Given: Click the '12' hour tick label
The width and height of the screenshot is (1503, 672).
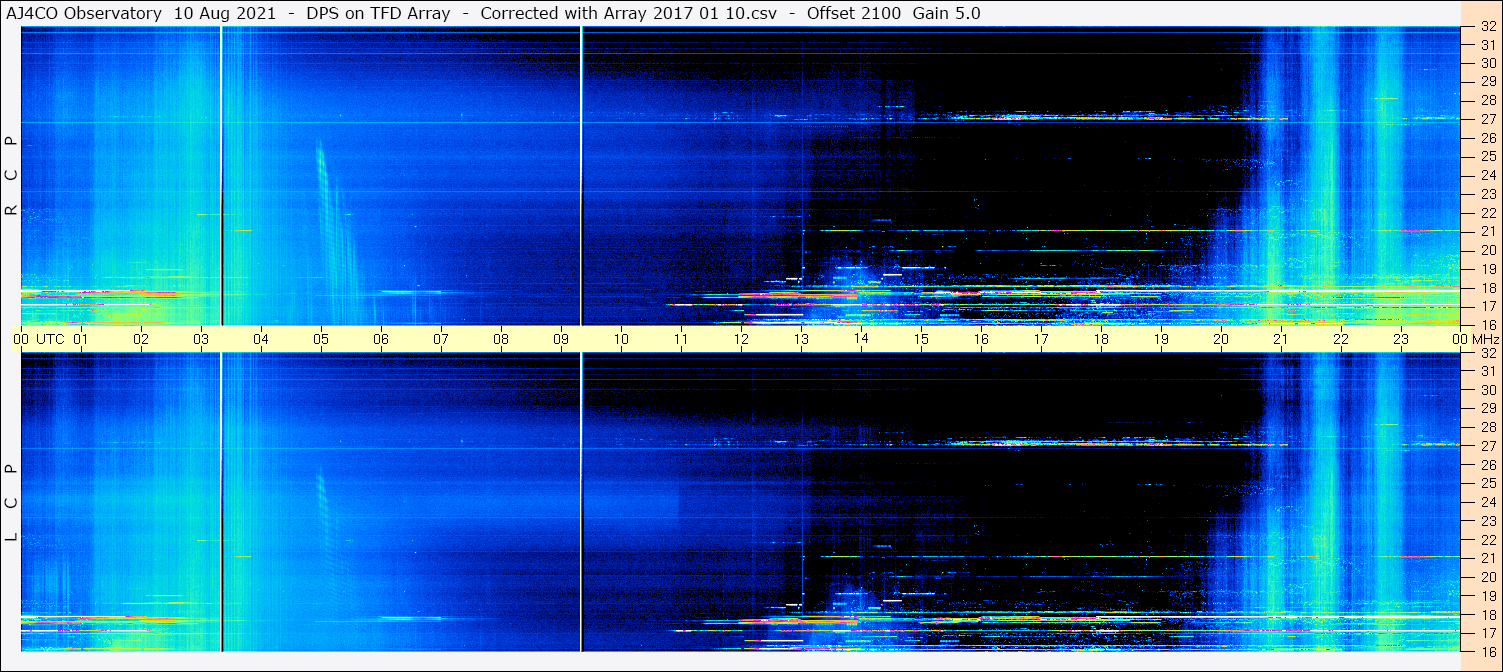Looking at the screenshot, I should pos(741,339).
